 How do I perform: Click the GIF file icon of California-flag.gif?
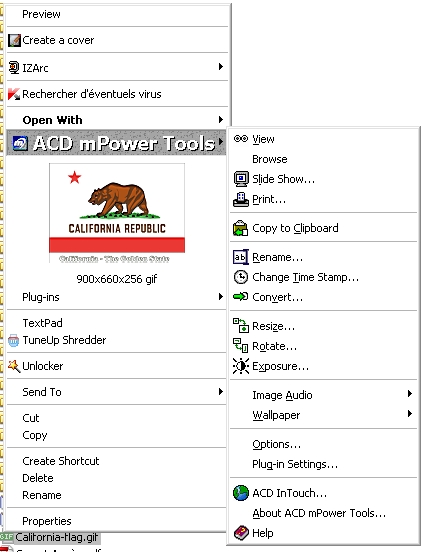point(7,537)
